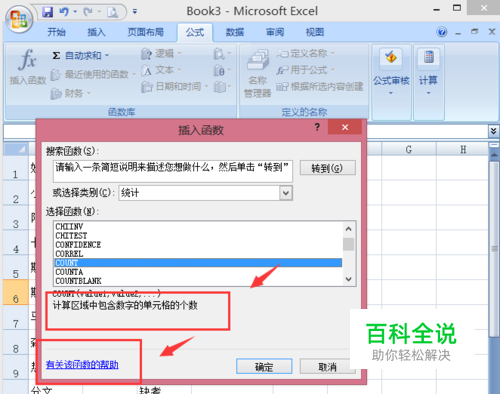Viewport: 500px width, 394px height.
Task: Open lookup and reference functions icon
Action: tap(222, 54)
